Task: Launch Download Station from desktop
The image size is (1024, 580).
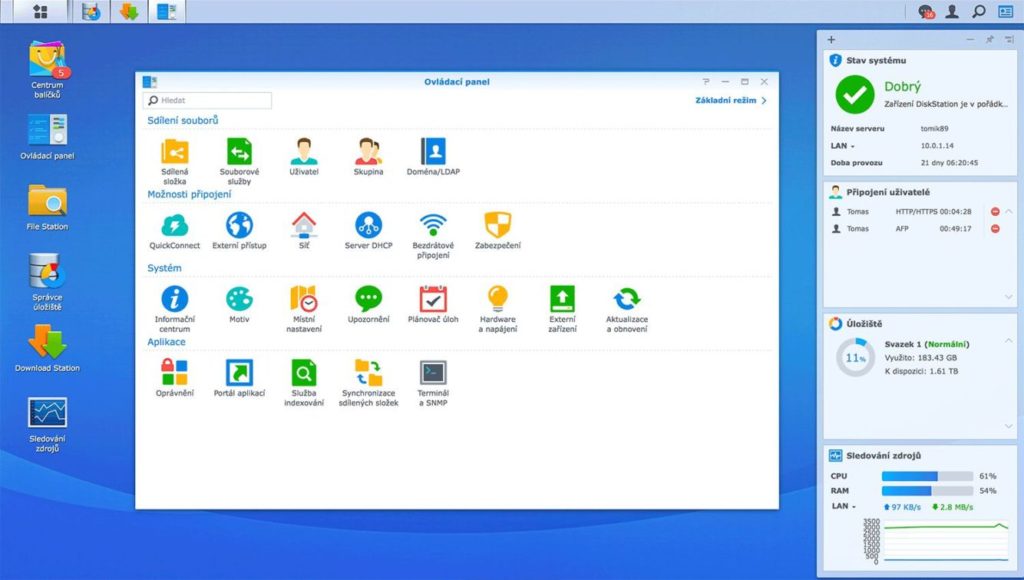Action: pyautogui.click(x=47, y=349)
